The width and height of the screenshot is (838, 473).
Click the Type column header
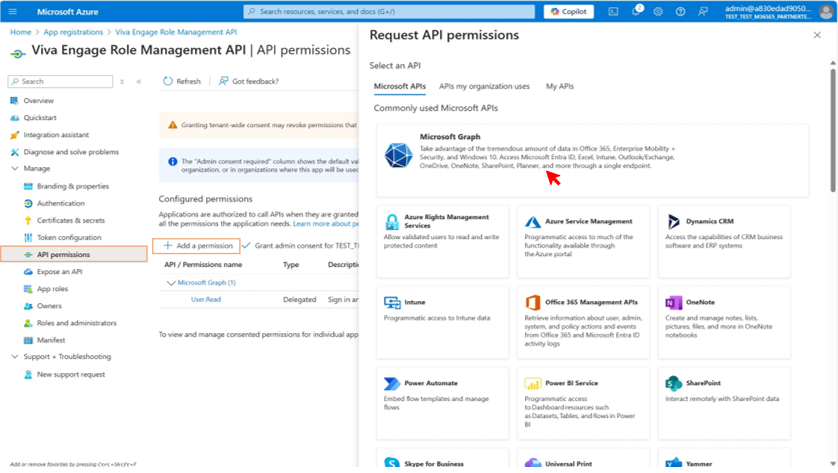pos(291,265)
